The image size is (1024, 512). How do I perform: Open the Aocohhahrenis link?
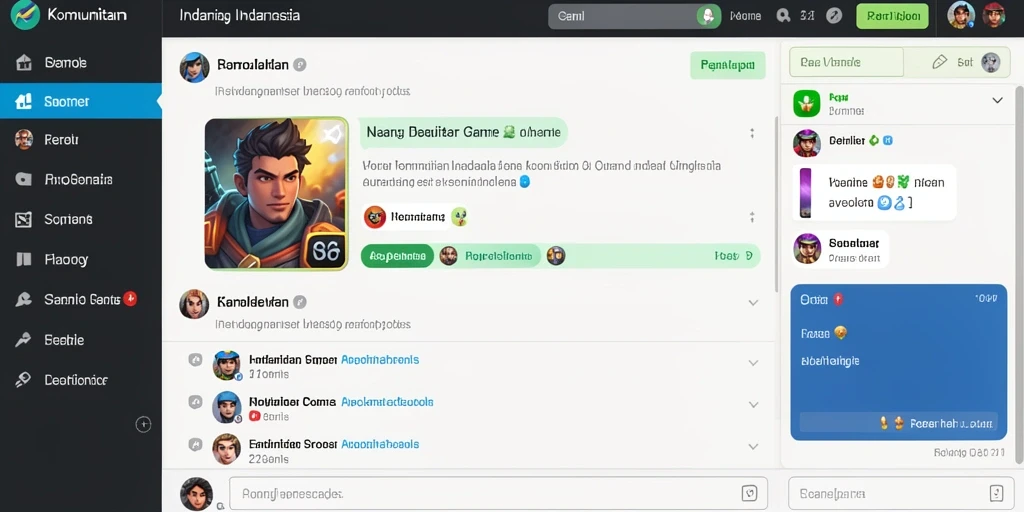pyautogui.click(x=380, y=359)
